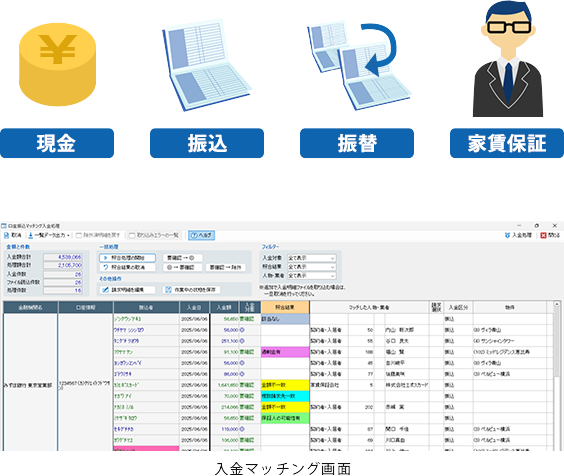This screenshot has height=476, width=564.
Task: Click the 谷口 person name cell
Action: pyautogui.click(x=406, y=341)
